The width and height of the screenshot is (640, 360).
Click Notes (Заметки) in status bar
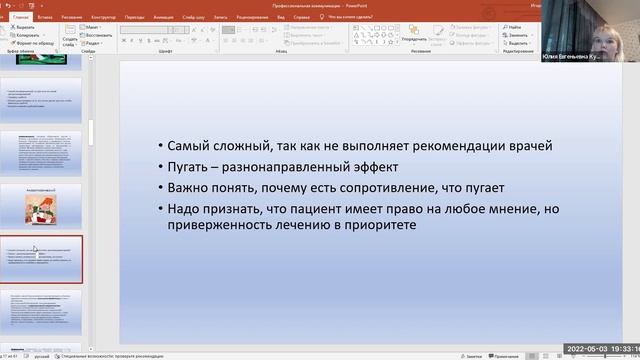[x=471, y=356]
